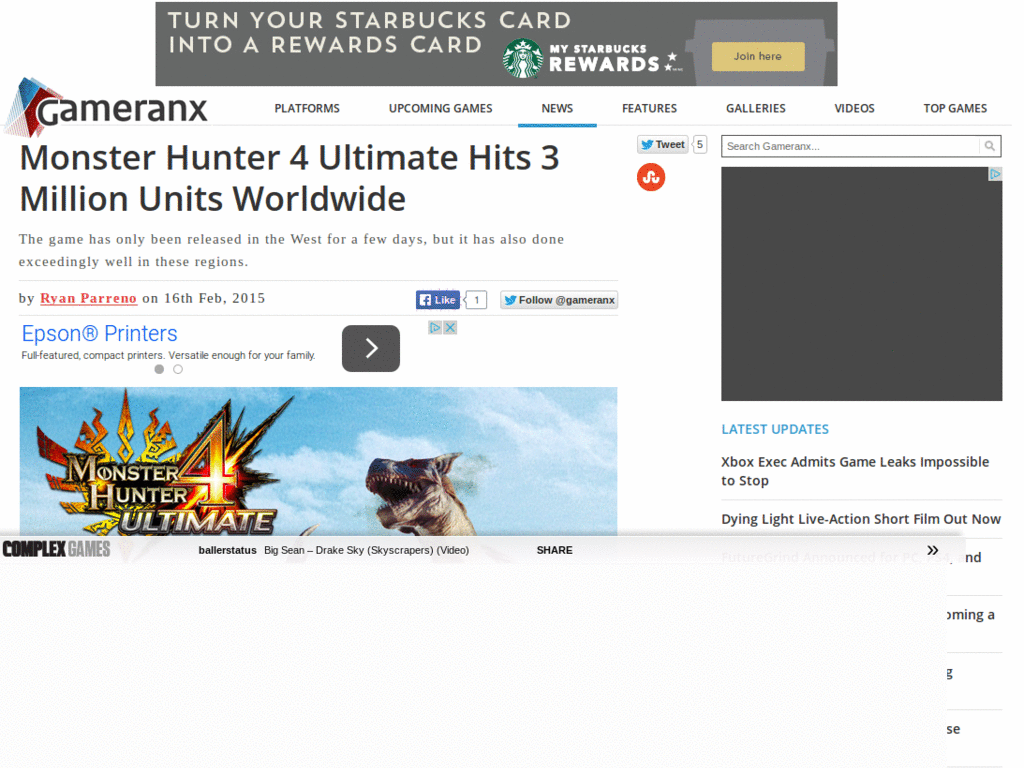Open the Top Games section

click(955, 108)
